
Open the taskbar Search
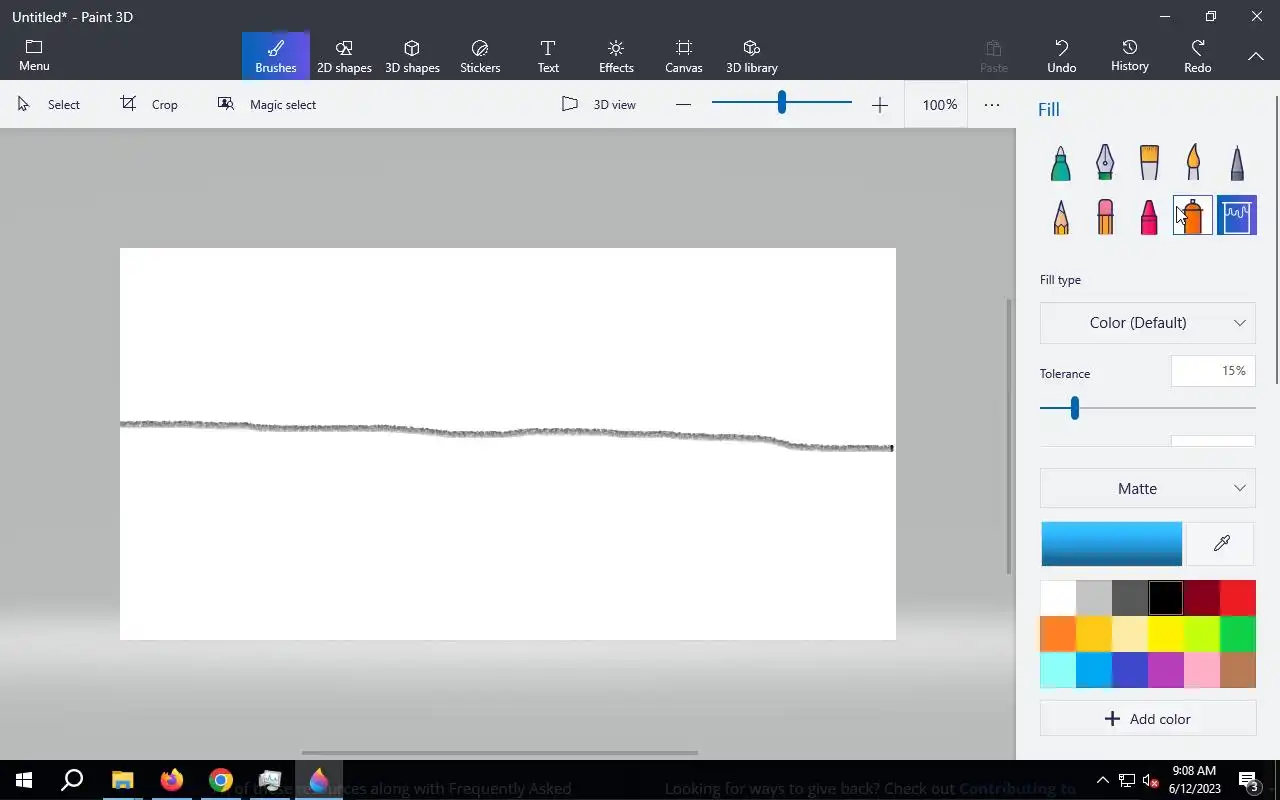coord(72,780)
